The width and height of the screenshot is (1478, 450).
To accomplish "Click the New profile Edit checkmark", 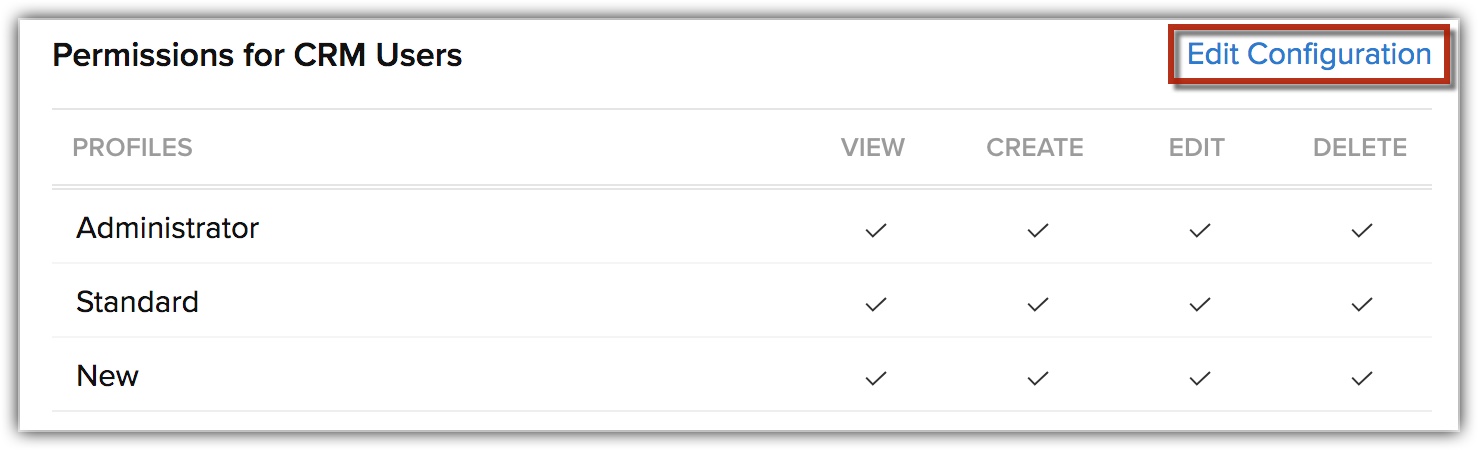I will click(x=1200, y=378).
